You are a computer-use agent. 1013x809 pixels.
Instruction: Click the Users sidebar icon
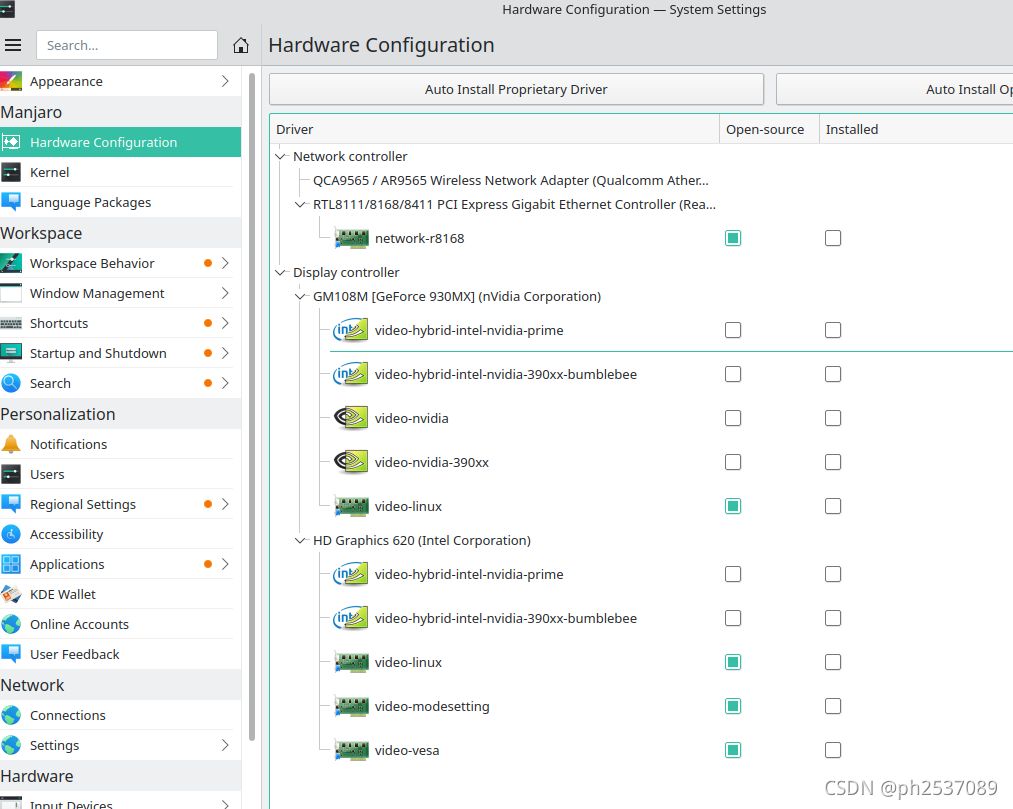[11, 474]
